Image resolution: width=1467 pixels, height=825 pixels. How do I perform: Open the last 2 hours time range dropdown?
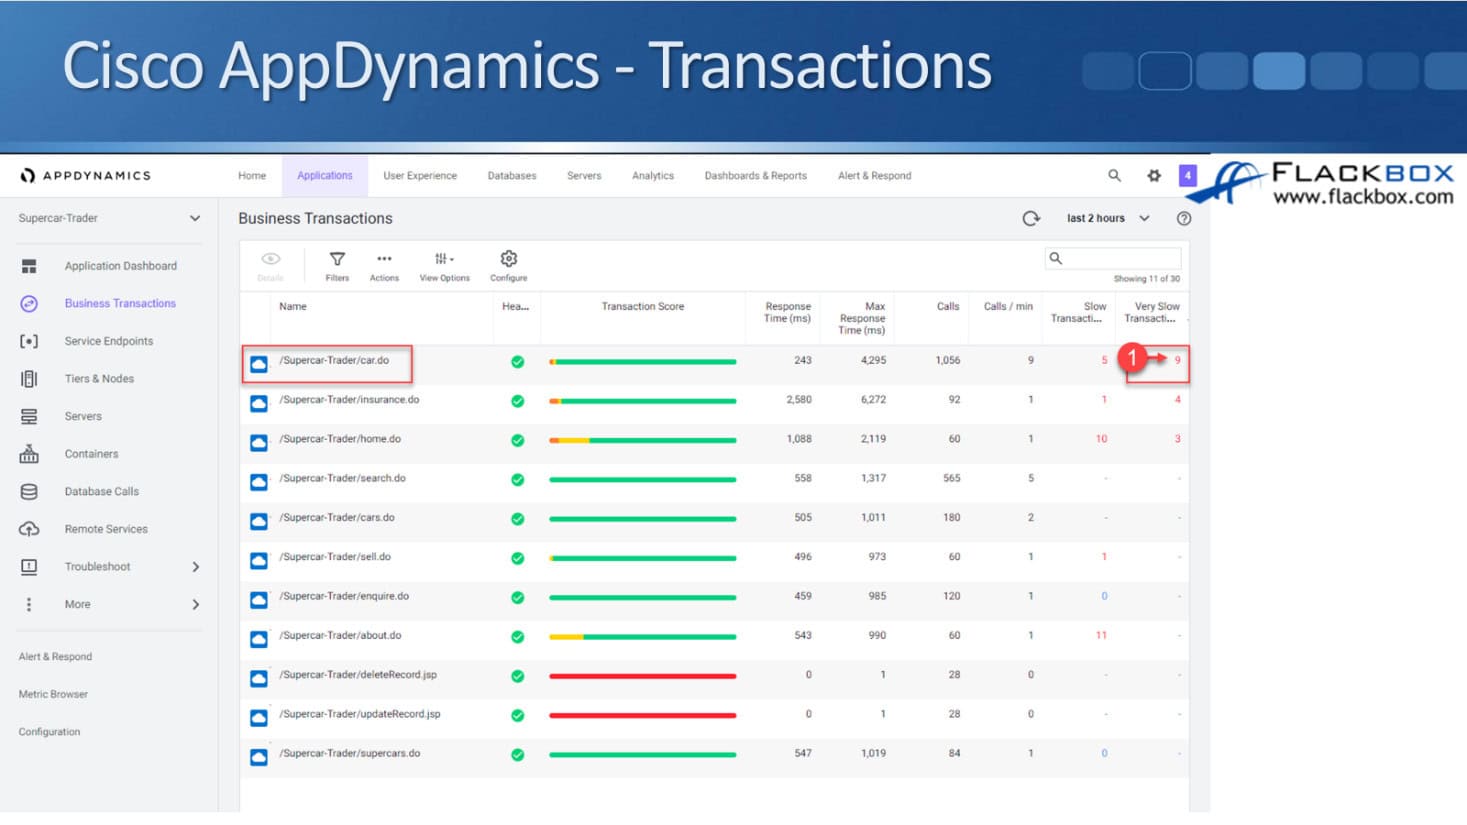[1108, 218]
